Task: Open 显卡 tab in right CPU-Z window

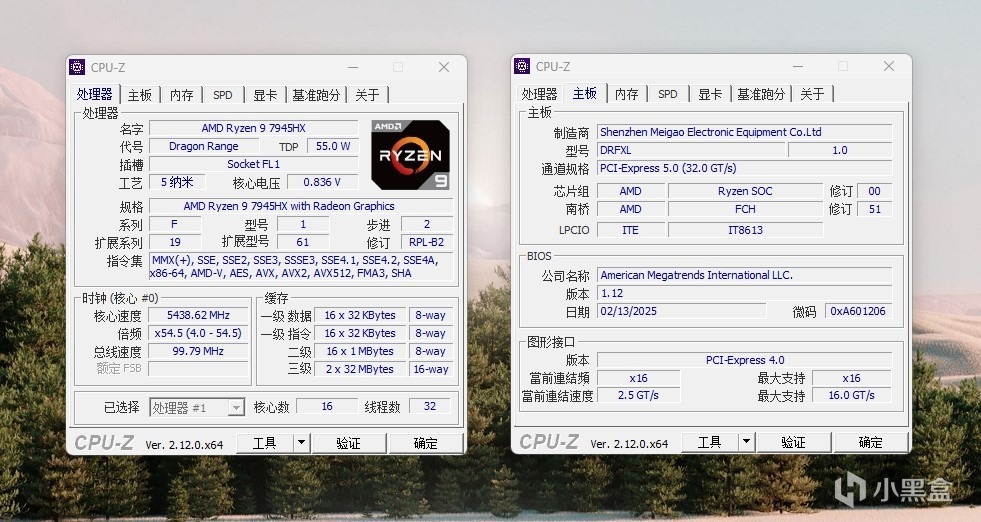Action: tap(709, 94)
